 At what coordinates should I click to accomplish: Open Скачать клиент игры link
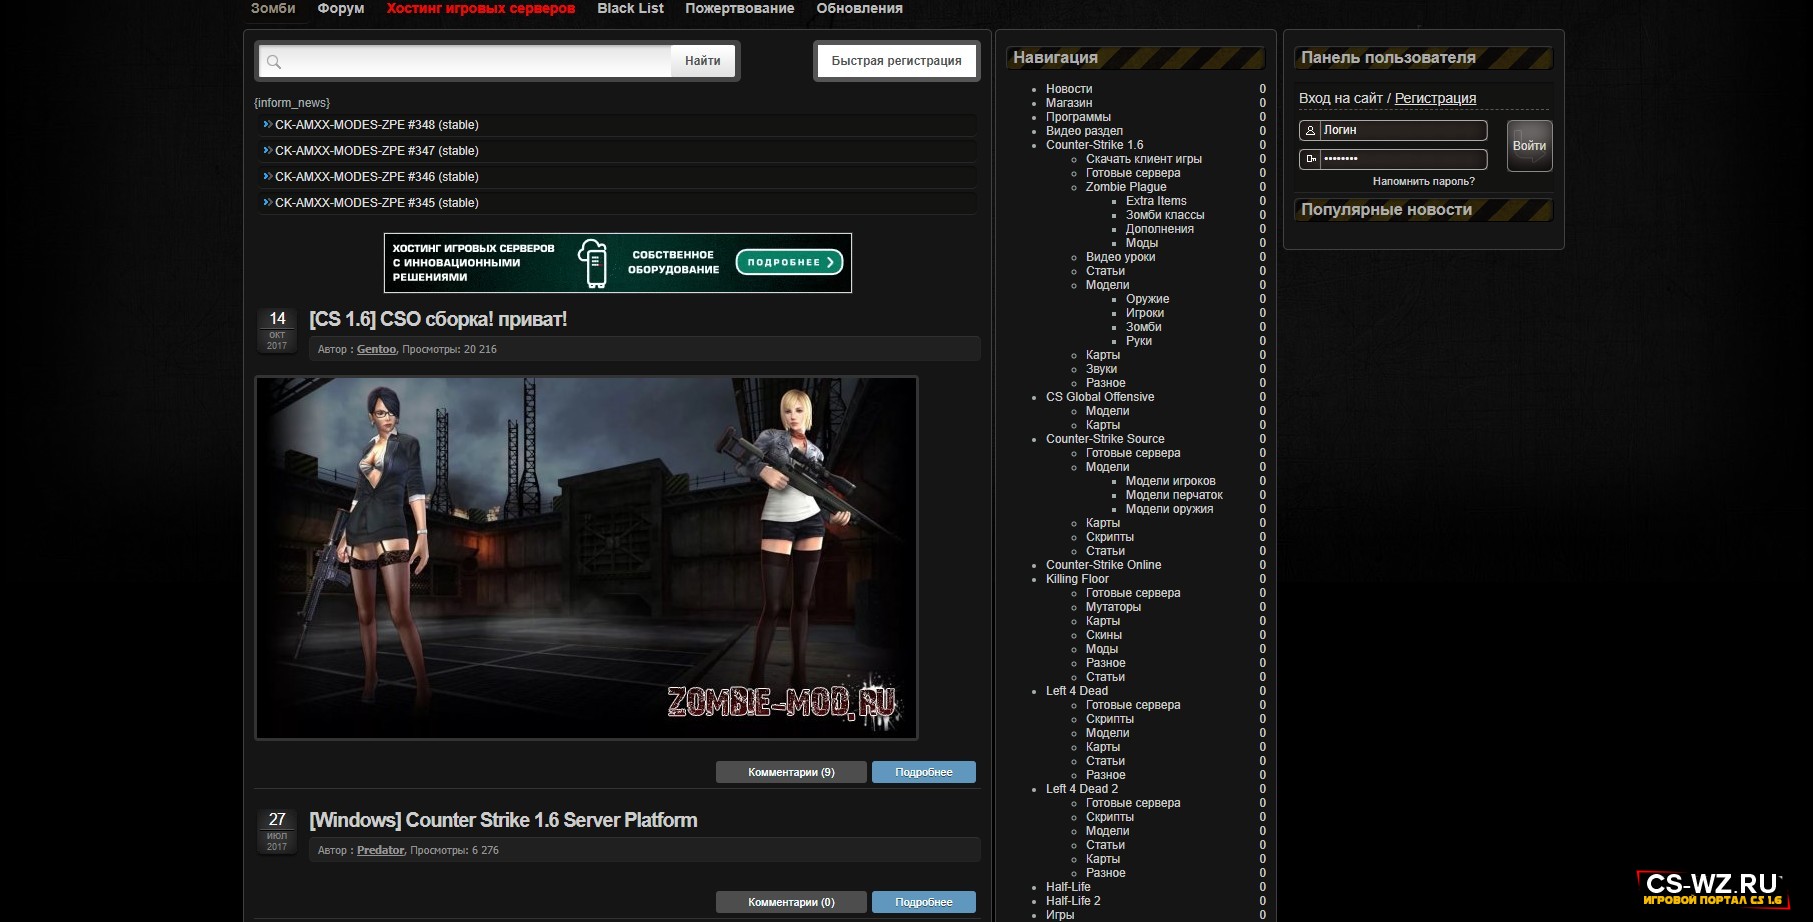tap(1144, 159)
